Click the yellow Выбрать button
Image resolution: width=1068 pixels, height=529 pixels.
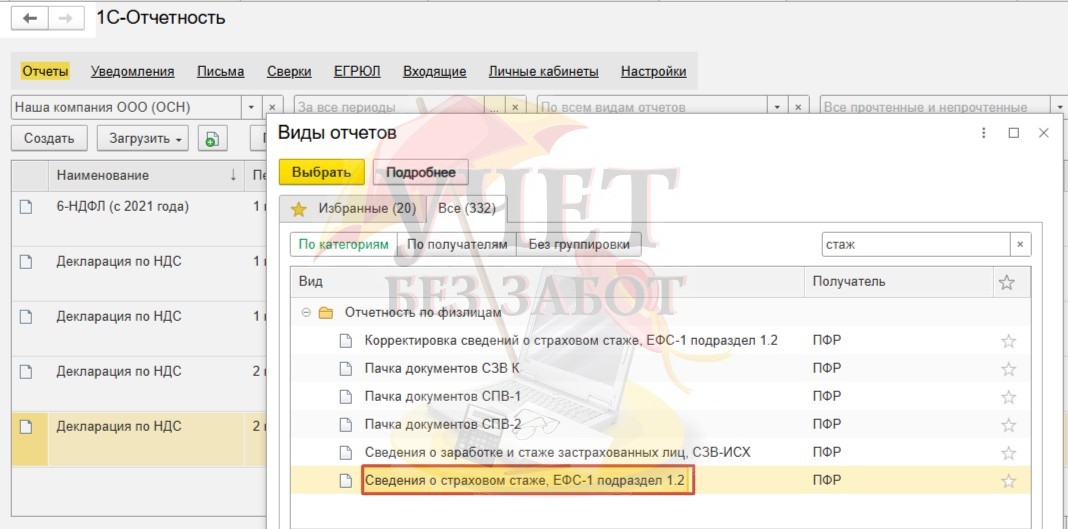coord(321,172)
